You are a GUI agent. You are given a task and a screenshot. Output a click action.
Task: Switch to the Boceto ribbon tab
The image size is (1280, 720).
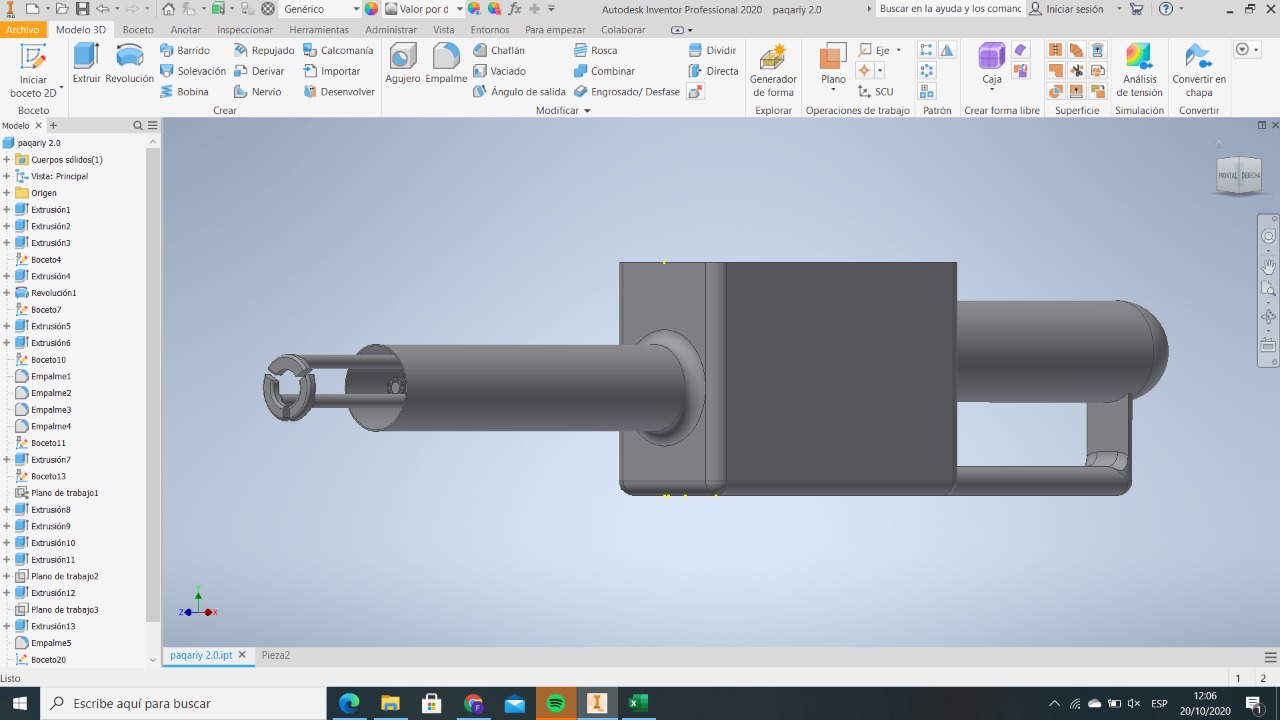138,30
